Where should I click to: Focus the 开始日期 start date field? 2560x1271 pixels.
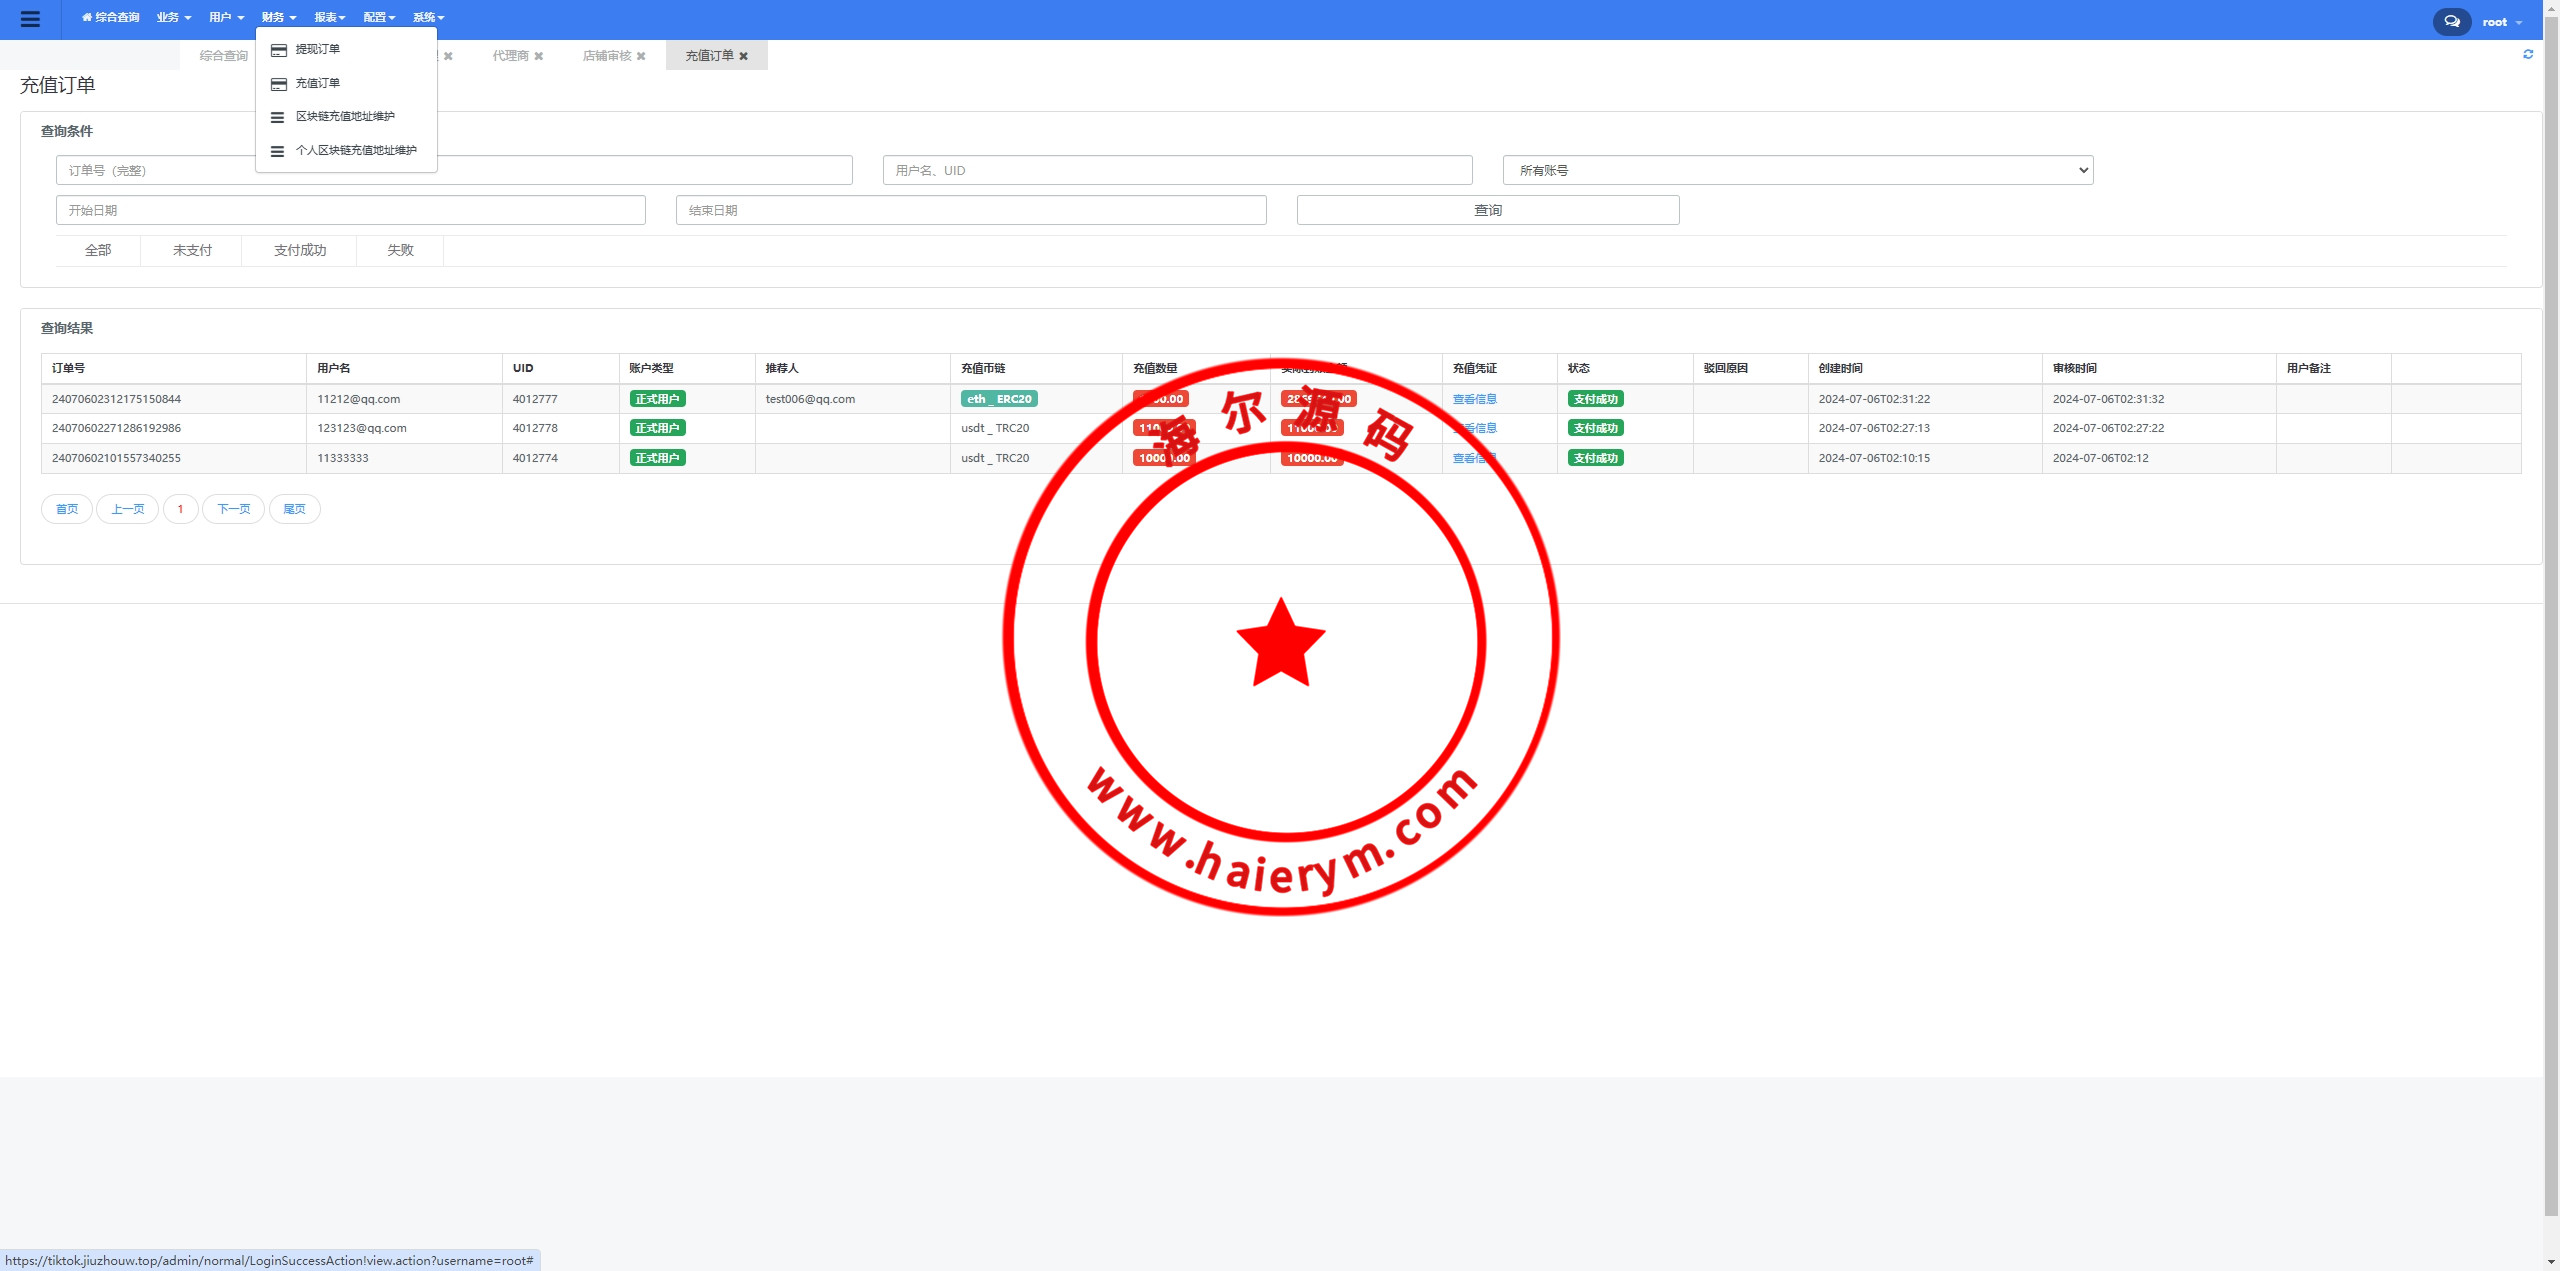350,210
